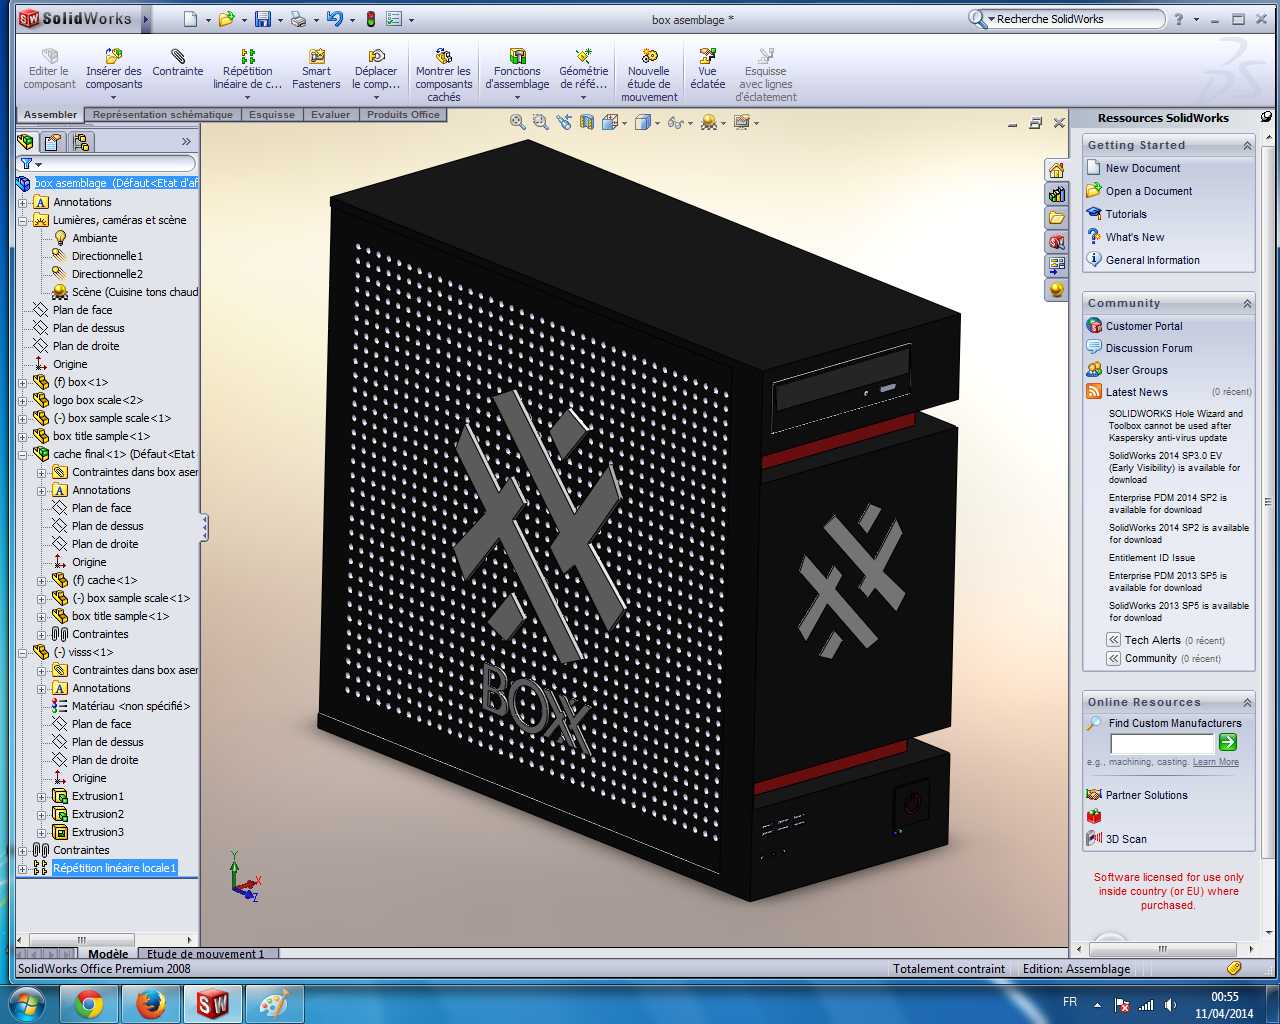
Task: Launch SolidWorks from the taskbar
Action: (x=212, y=1003)
